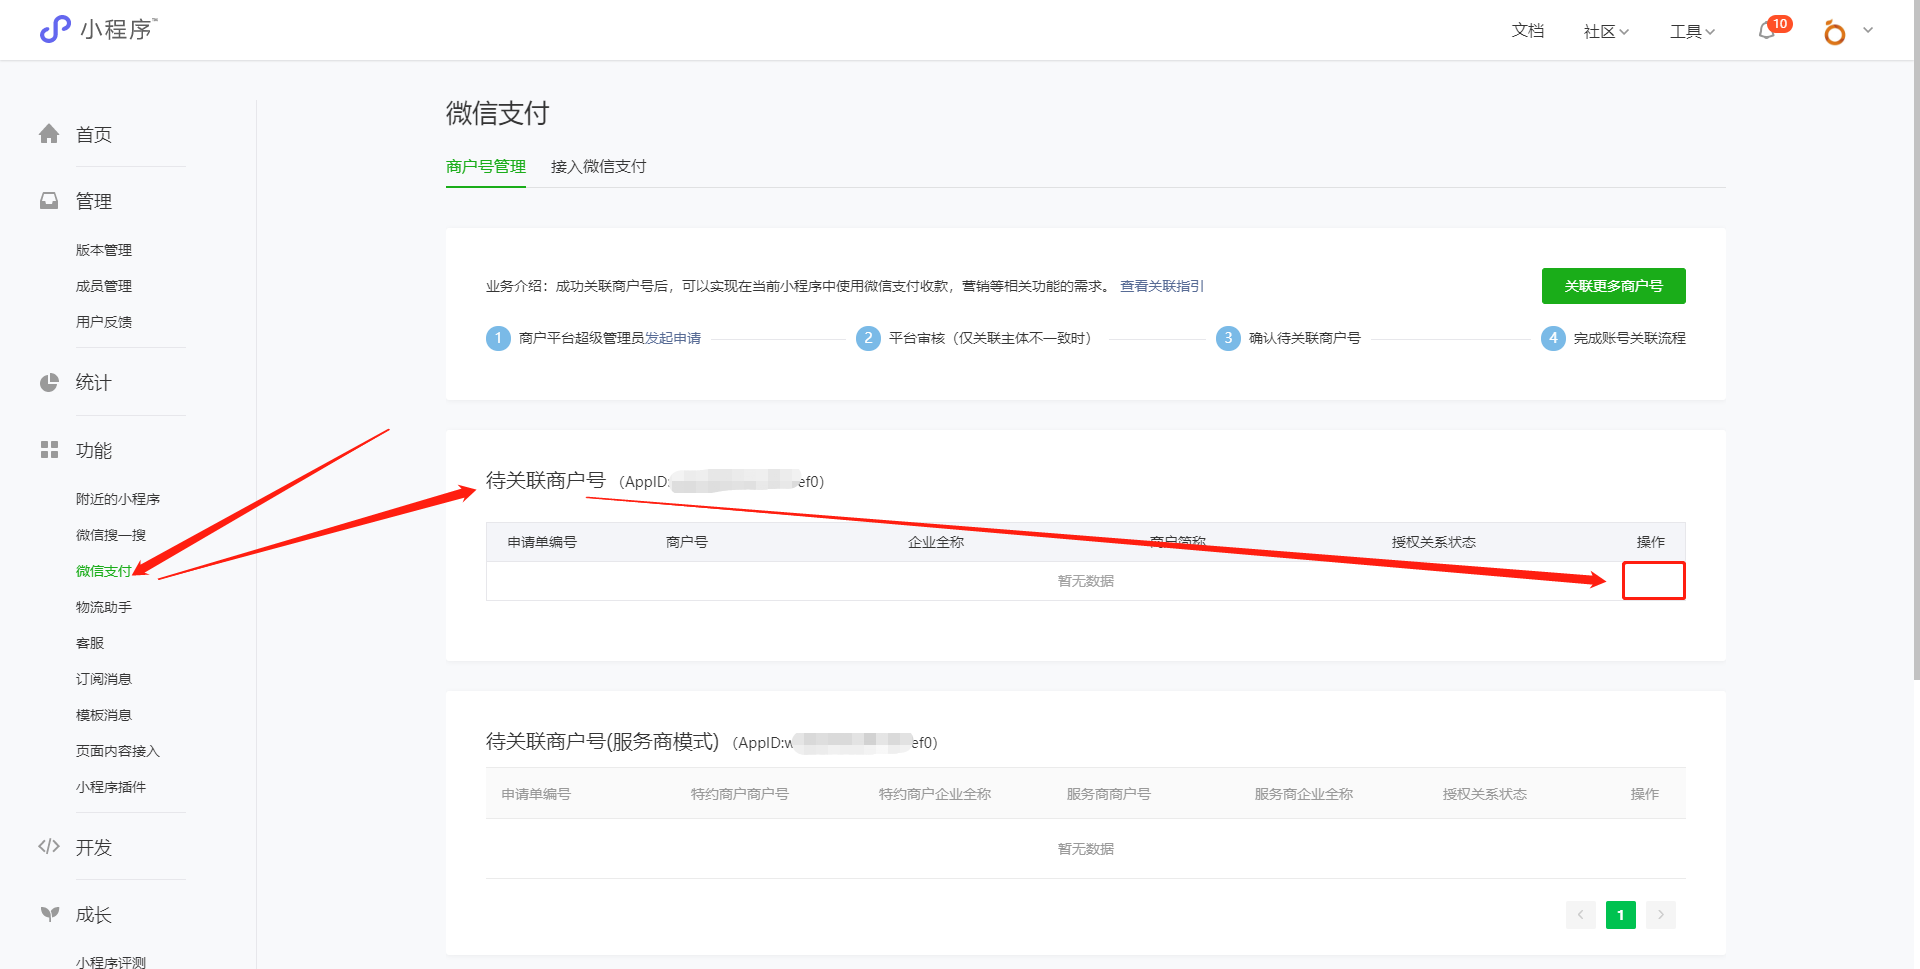This screenshot has height=969, width=1920.
Task: Switch to the 接入微信支付 tab
Action: click(x=598, y=166)
